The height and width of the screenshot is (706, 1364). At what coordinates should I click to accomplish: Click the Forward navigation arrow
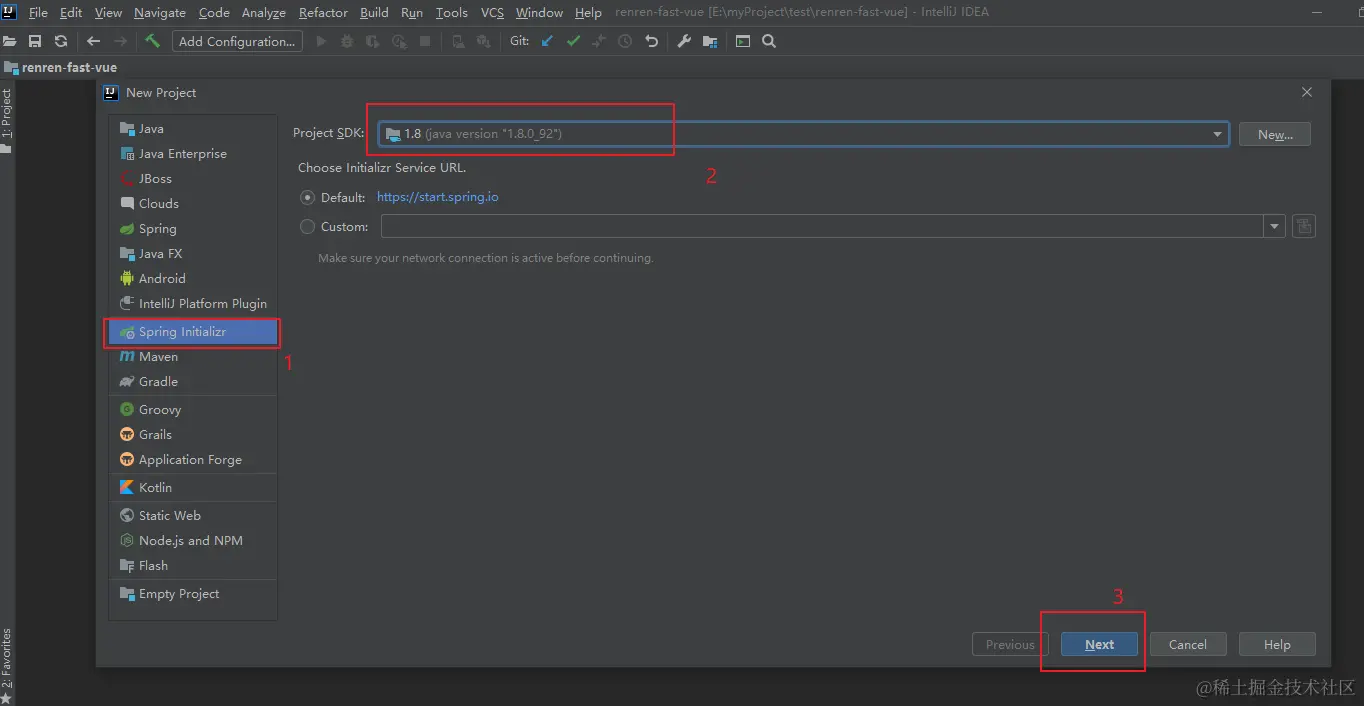(x=121, y=41)
